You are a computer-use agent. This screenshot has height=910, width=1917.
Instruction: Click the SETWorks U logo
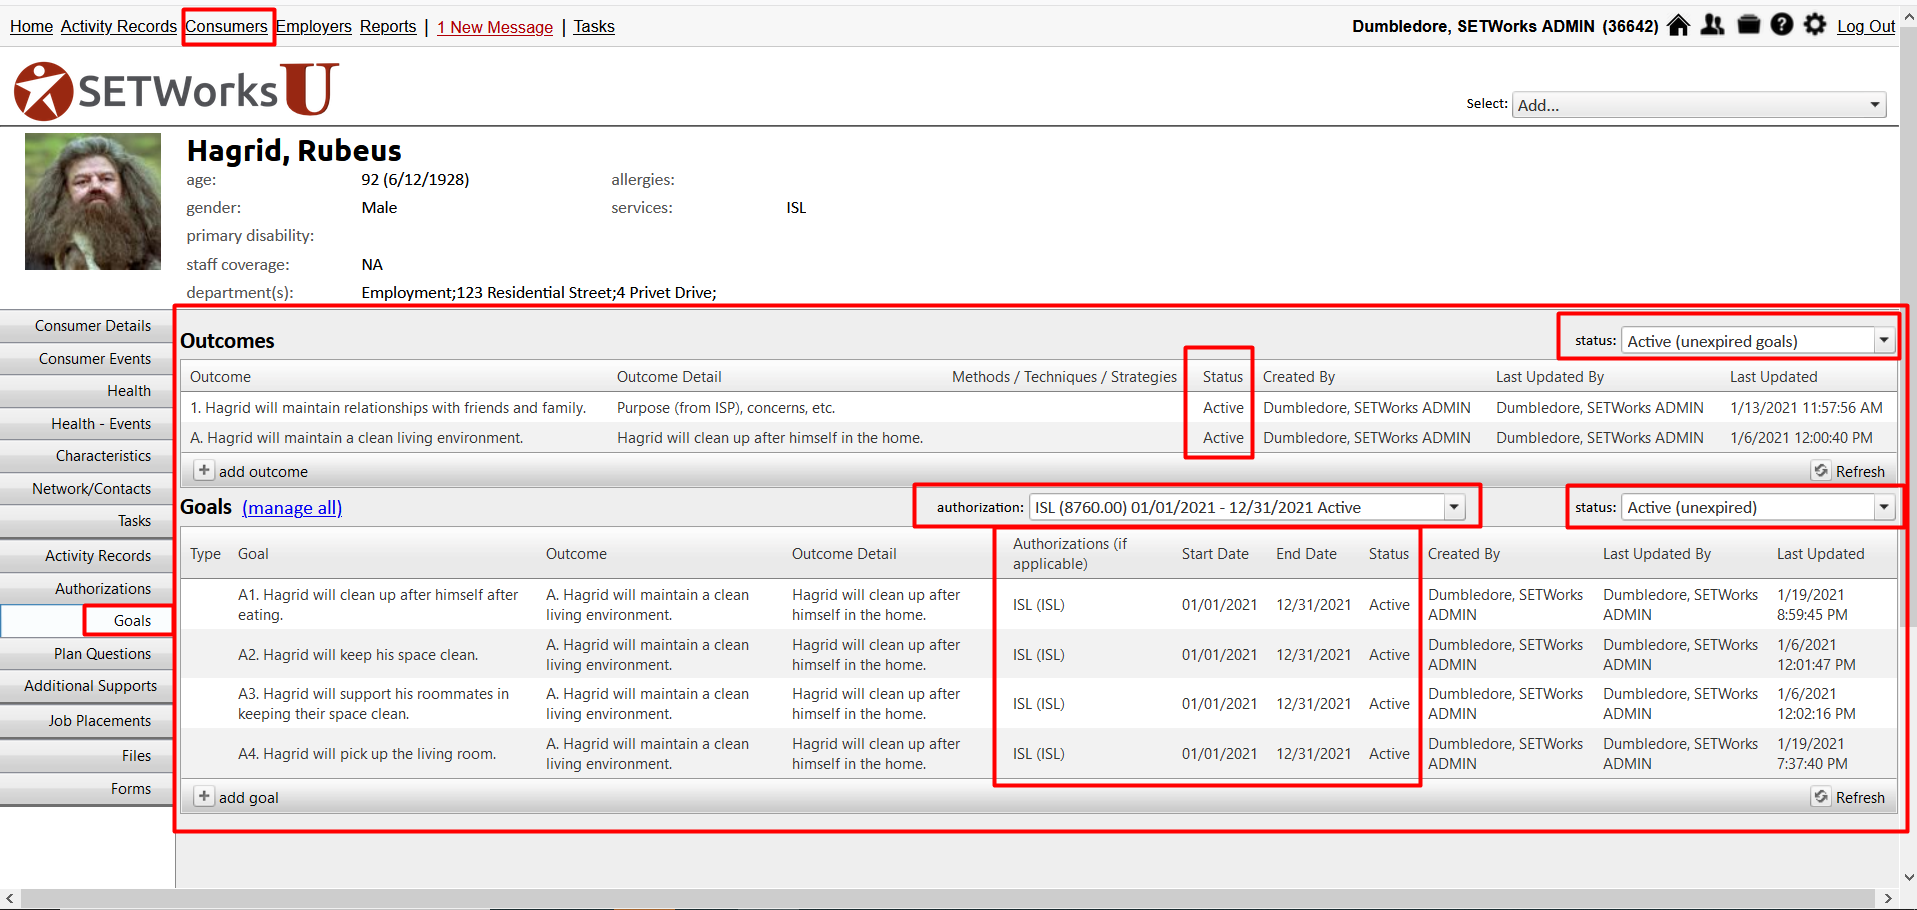(176, 91)
